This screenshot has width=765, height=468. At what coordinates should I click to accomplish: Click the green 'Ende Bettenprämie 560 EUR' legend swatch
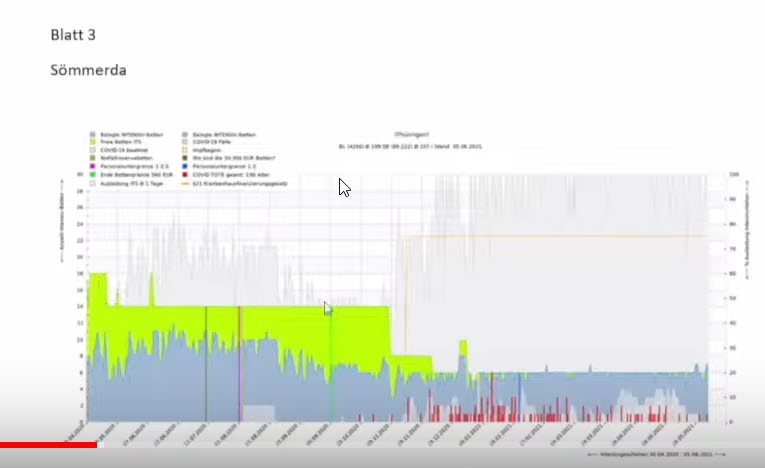pyautogui.click(x=93, y=175)
